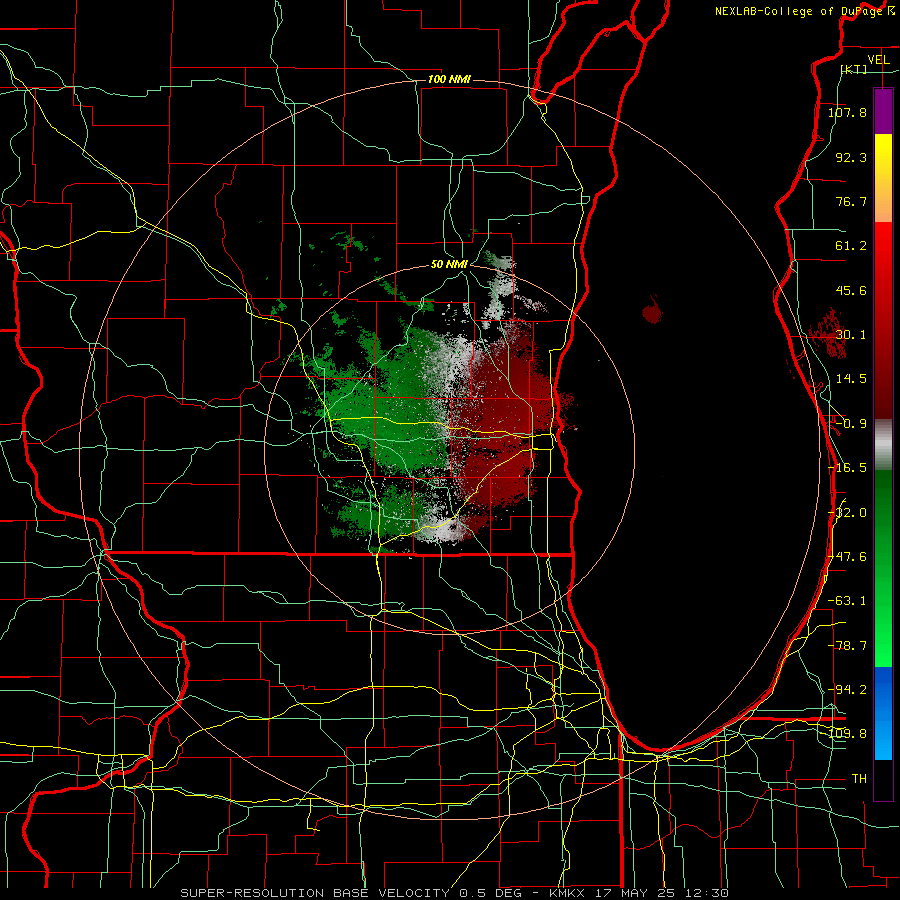Image resolution: width=900 pixels, height=900 pixels.
Task: Select the 76.7 scale value
Action: (x=851, y=201)
